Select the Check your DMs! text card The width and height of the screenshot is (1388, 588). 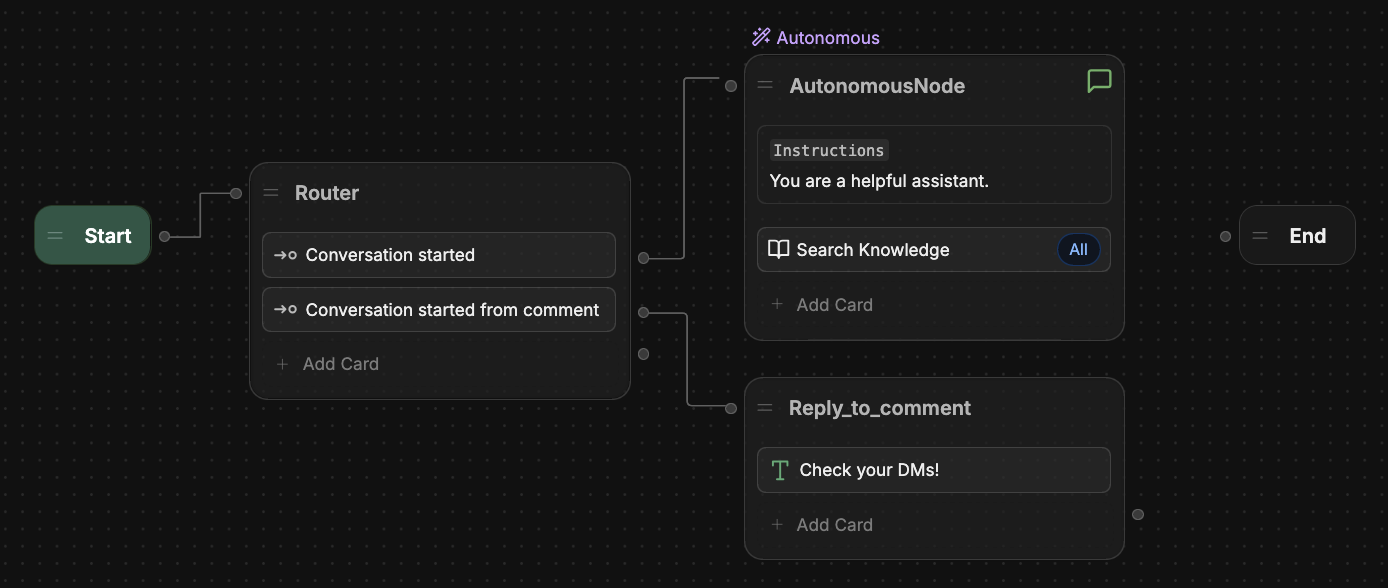[x=933, y=470]
